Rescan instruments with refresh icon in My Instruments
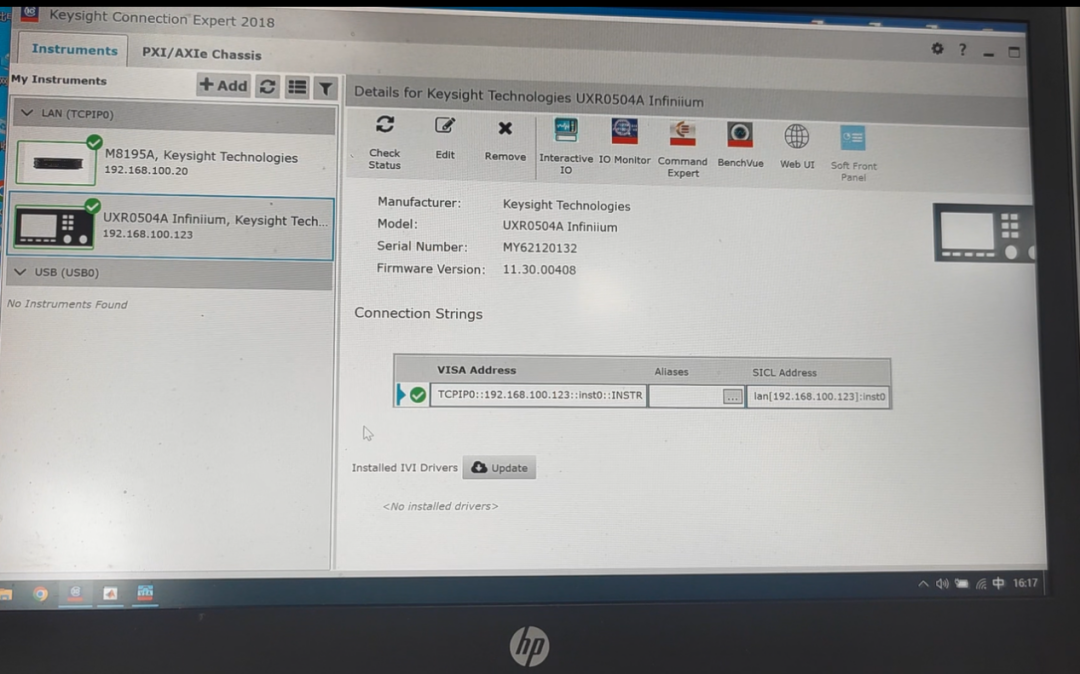 (x=267, y=87)
